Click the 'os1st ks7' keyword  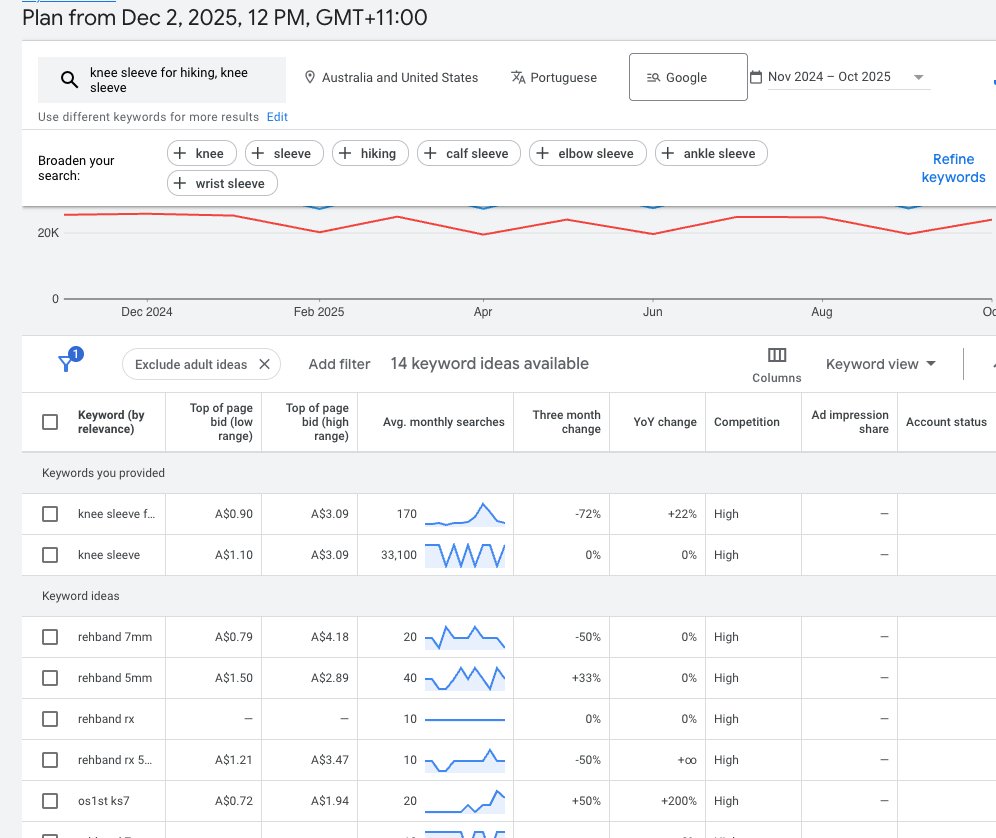[x=104, y=801]
